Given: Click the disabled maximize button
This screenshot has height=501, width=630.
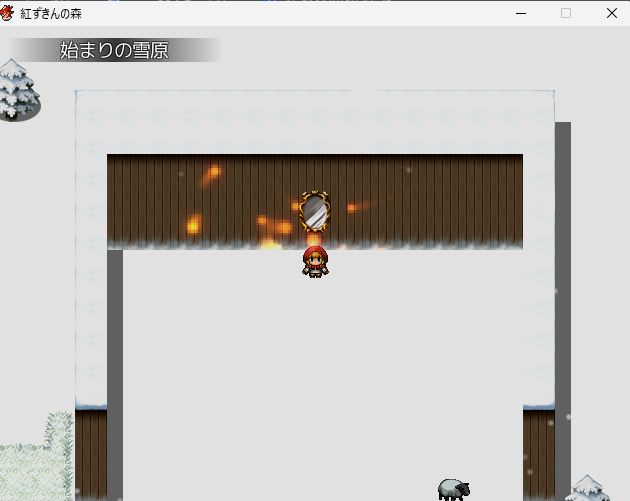Looking at the screenshot, I should point(566,13).
